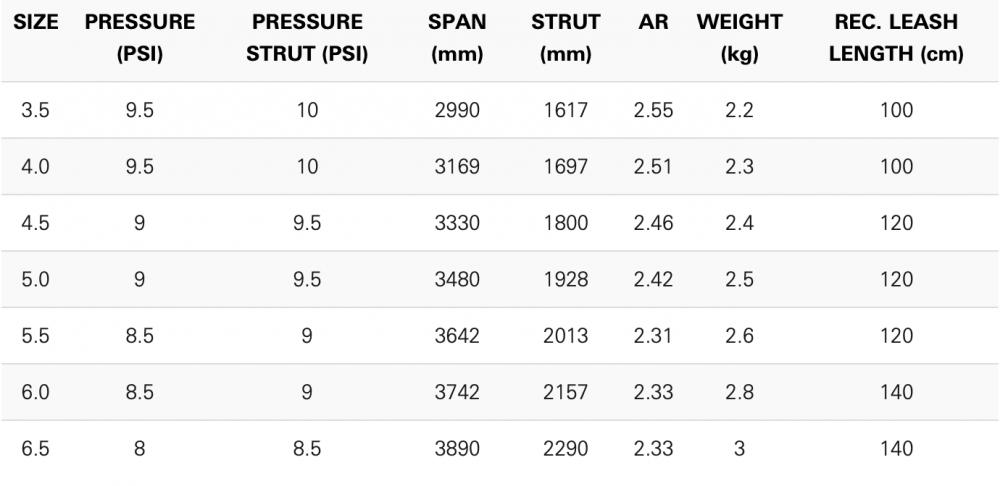
Task: Select the AR column header
Action: pos(653,22)
